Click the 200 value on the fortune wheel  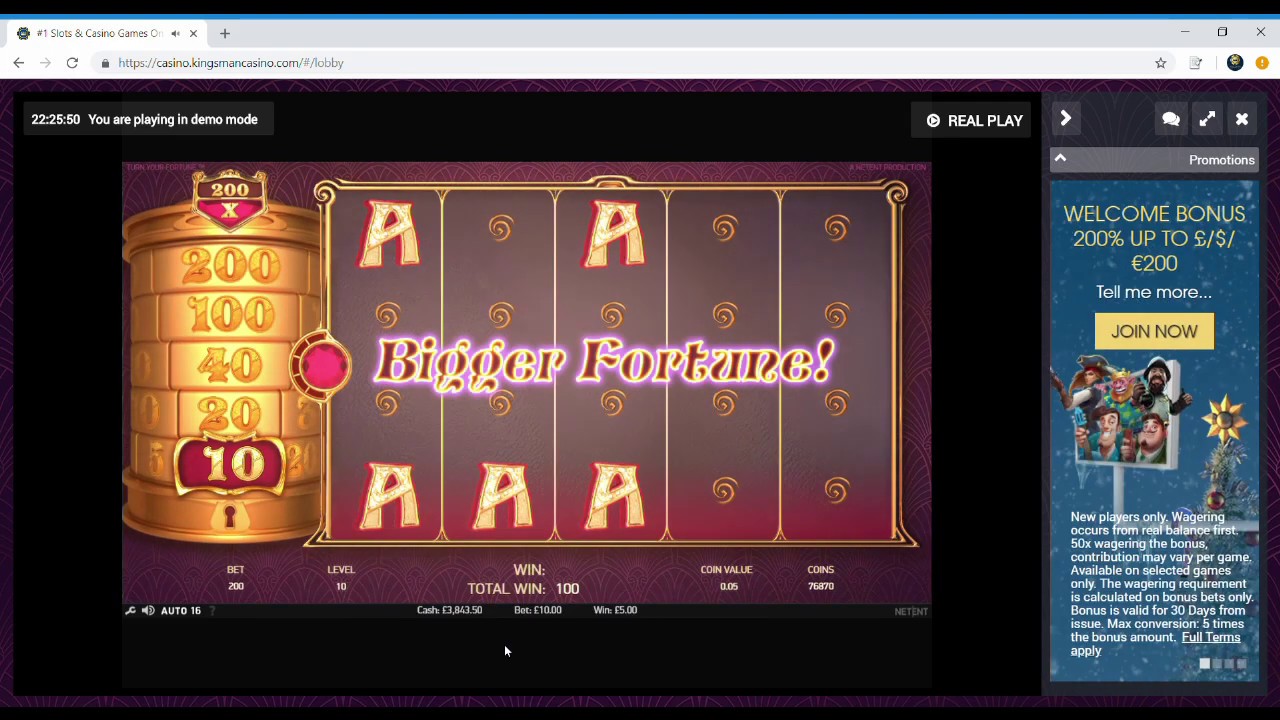click(230, 266)
